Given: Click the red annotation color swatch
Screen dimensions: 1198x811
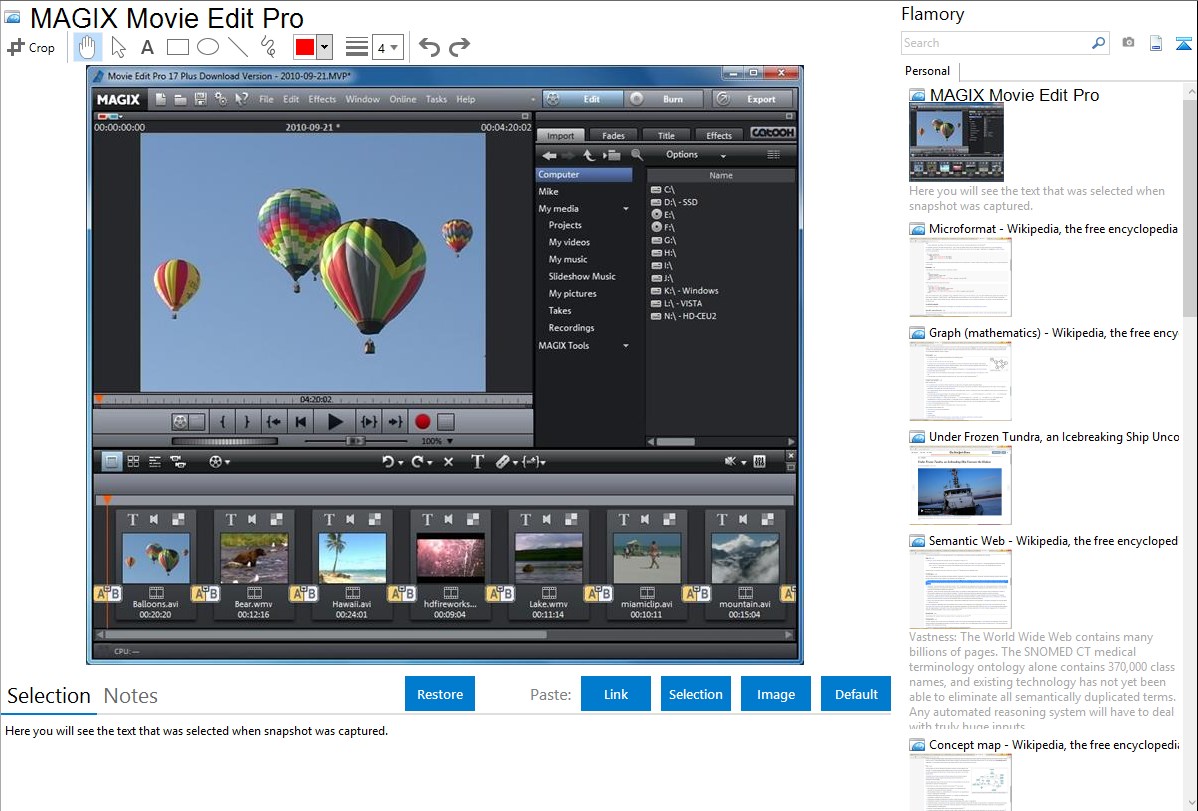Looking at the screenshot, I should pos(305,47).
